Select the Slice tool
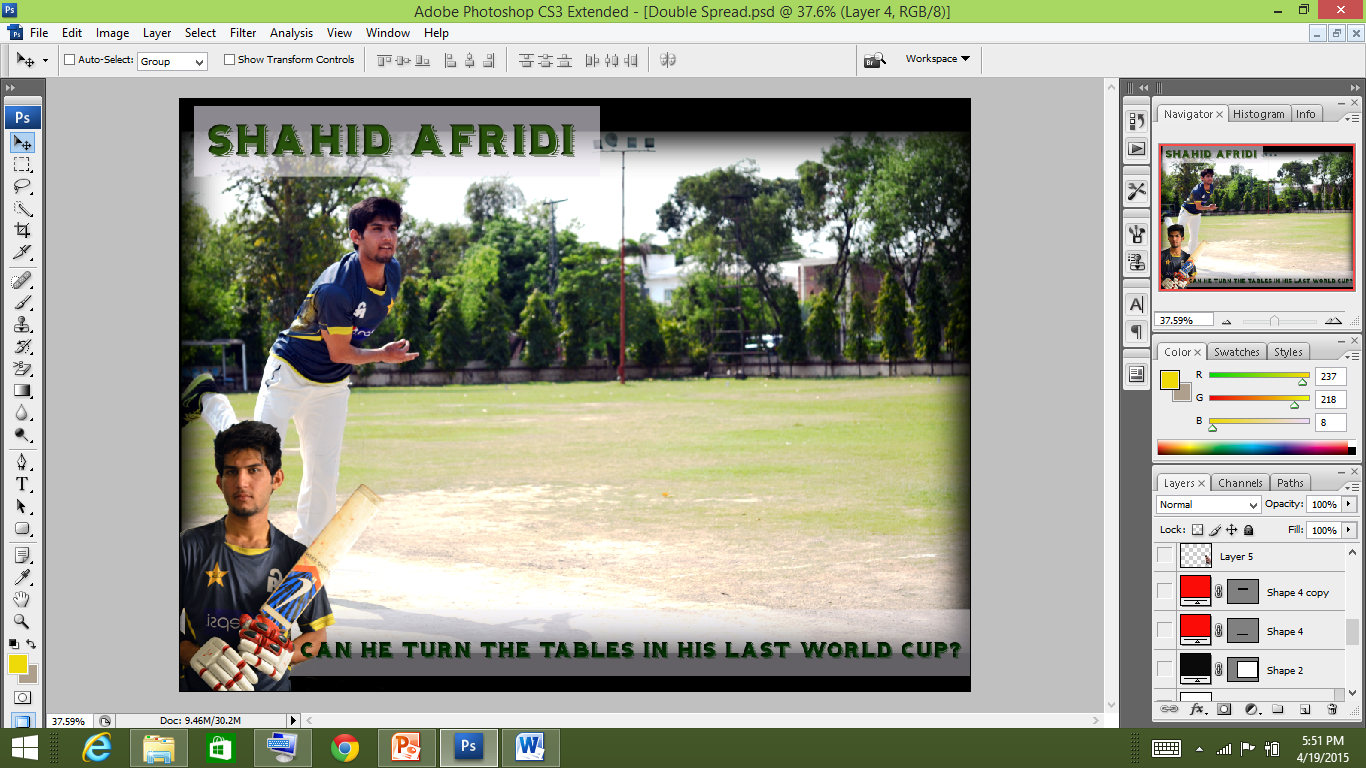This screenshot has height=768, width=1366. click(22, 253)
